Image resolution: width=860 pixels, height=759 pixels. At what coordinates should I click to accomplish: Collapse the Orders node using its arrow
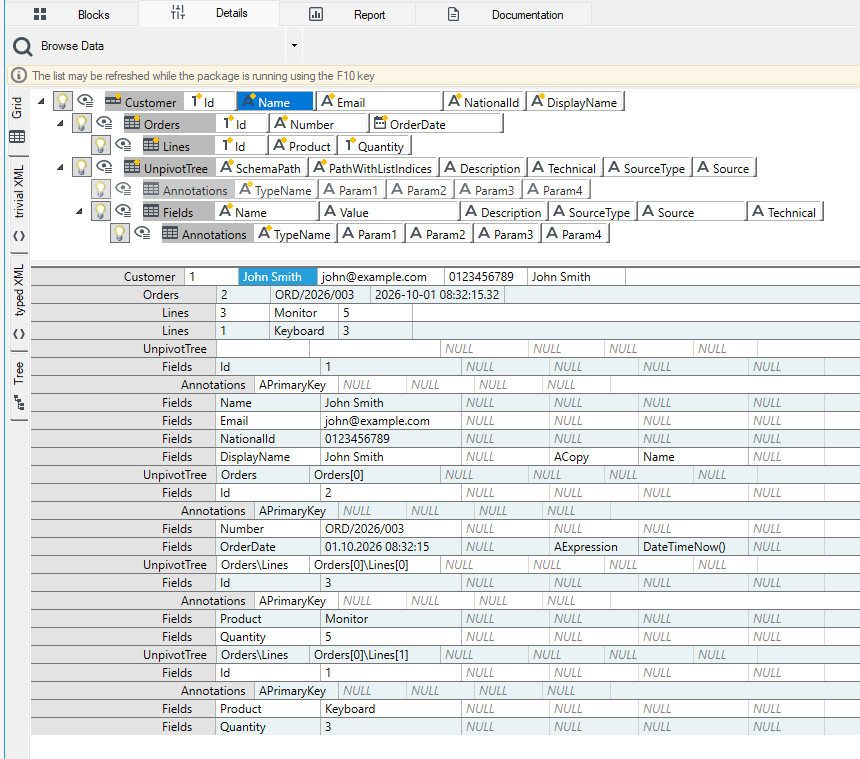point(60,123)
